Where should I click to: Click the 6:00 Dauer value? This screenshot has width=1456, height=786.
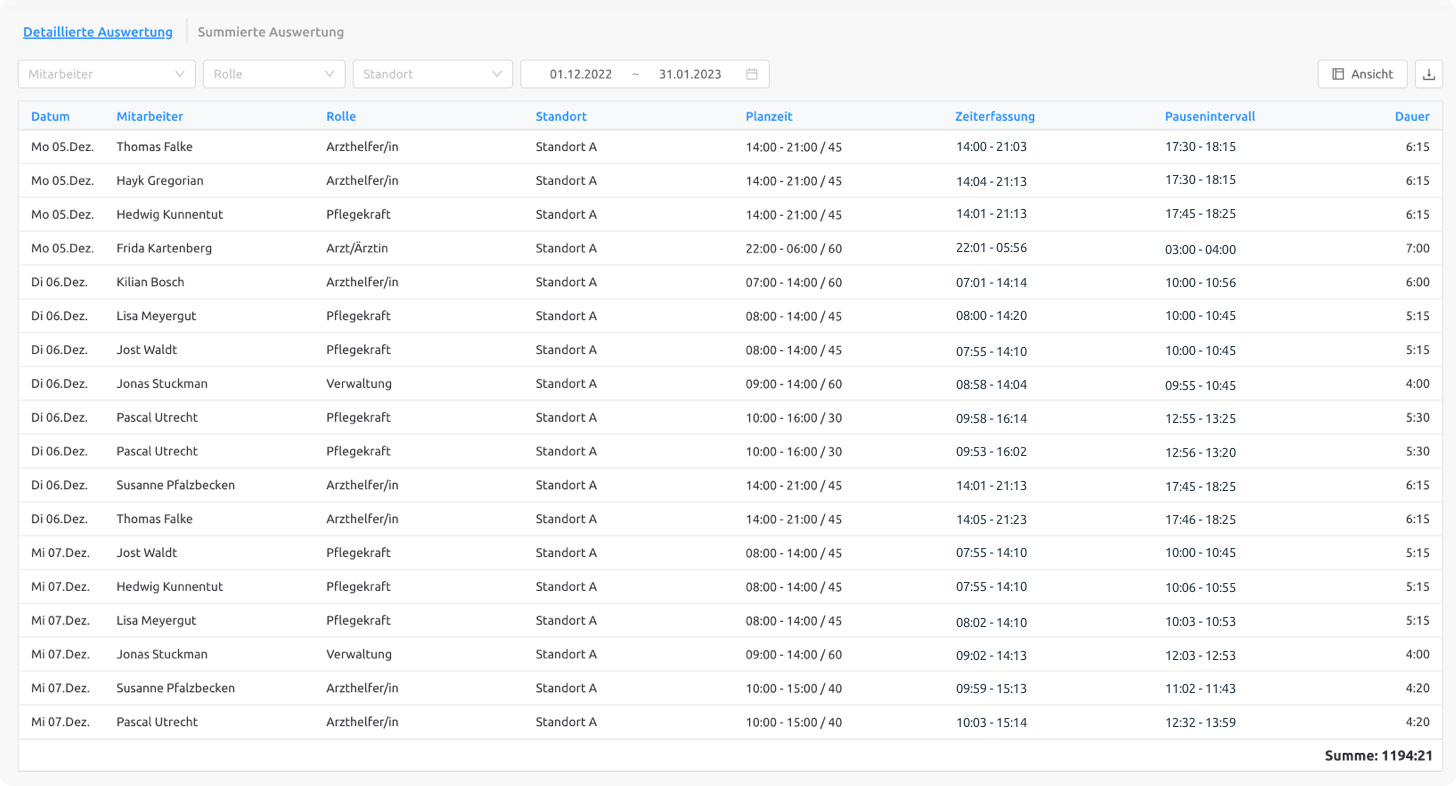(1417, 282)
